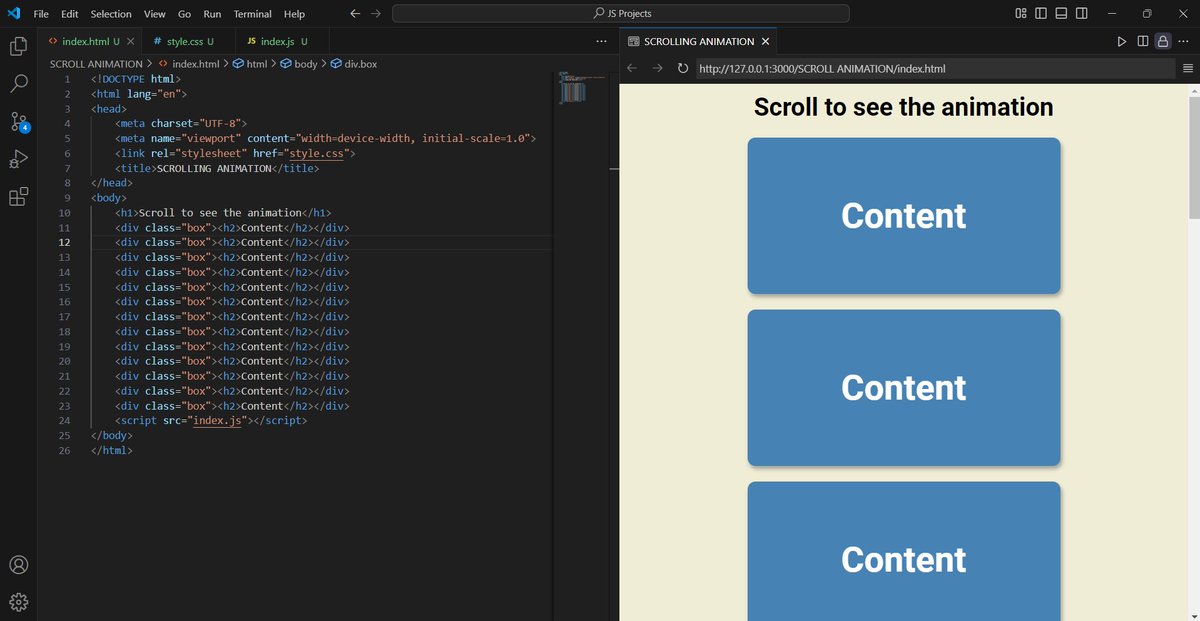This screenshot has width=1200, height=621.
Task: Follow the style.css link in code
Action: 316,153
